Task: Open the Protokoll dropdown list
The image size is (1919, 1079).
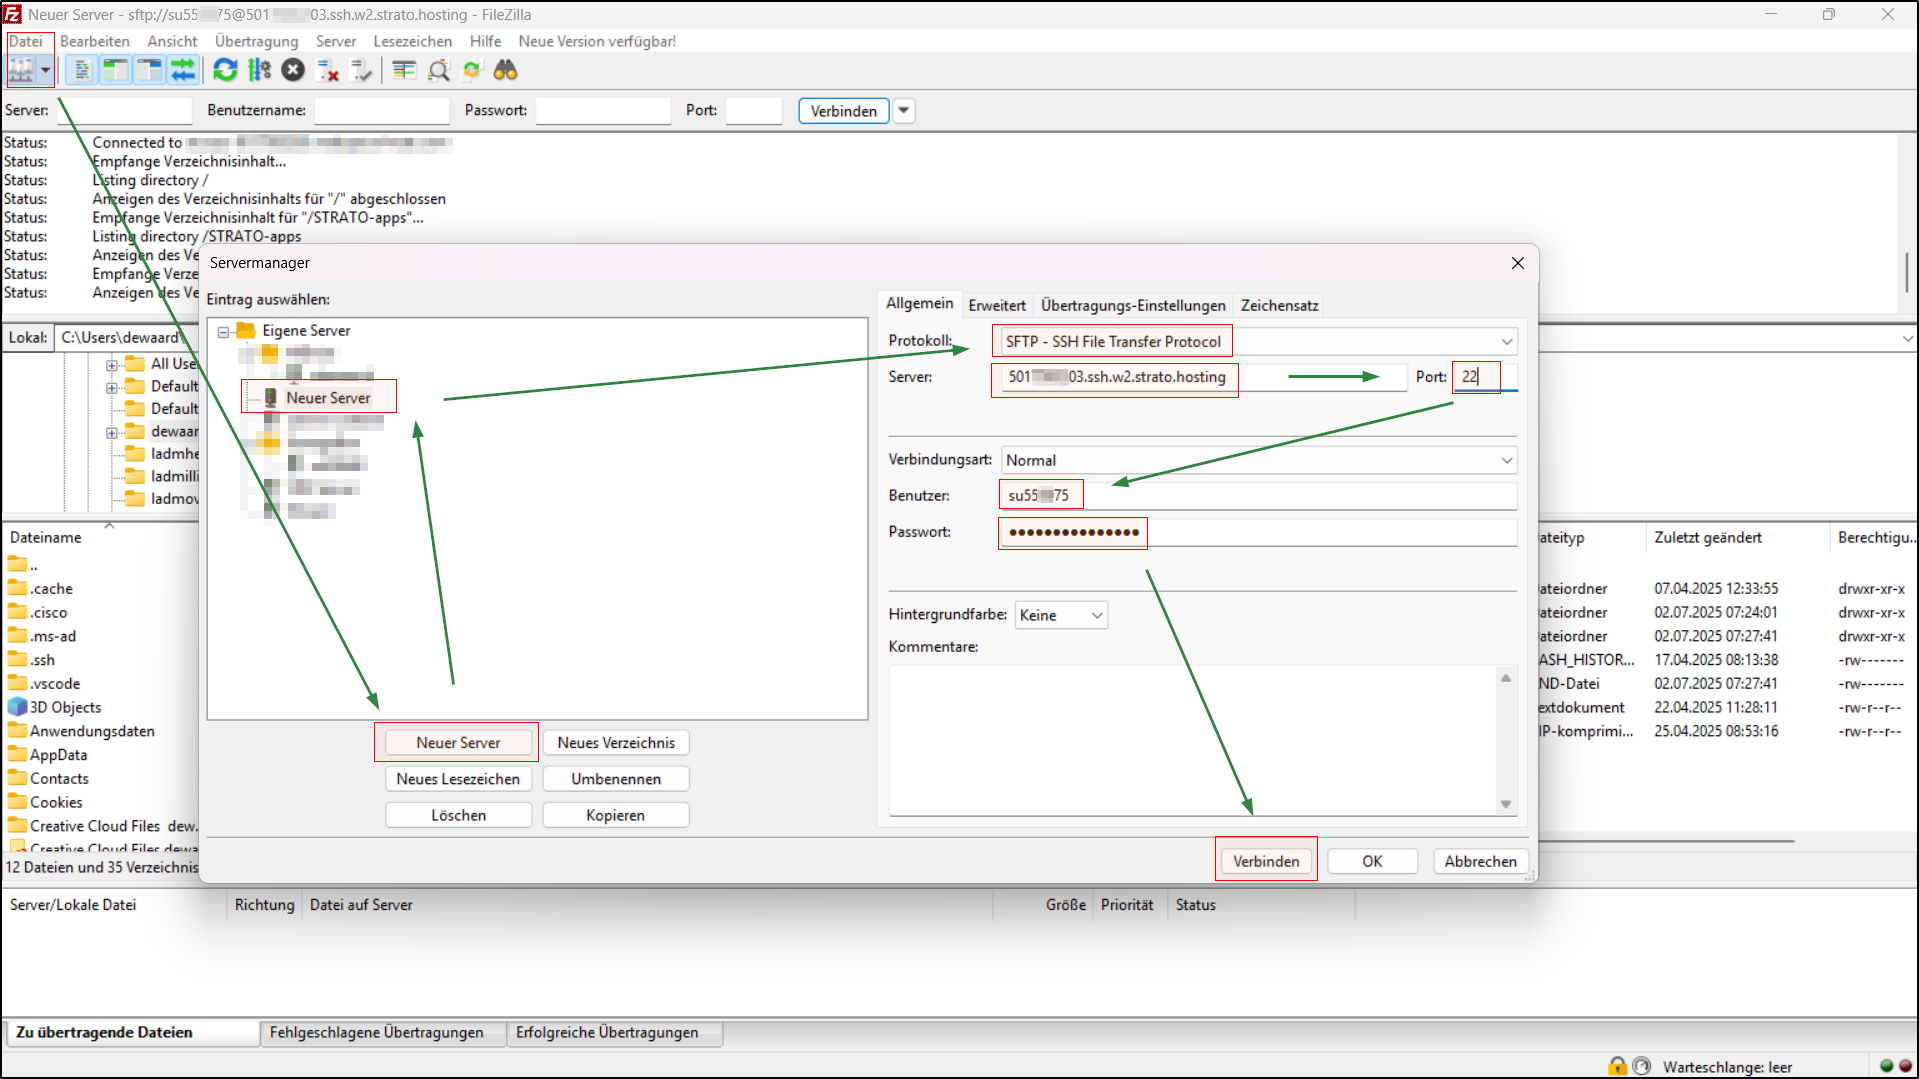Action: tap(1507, 341)
